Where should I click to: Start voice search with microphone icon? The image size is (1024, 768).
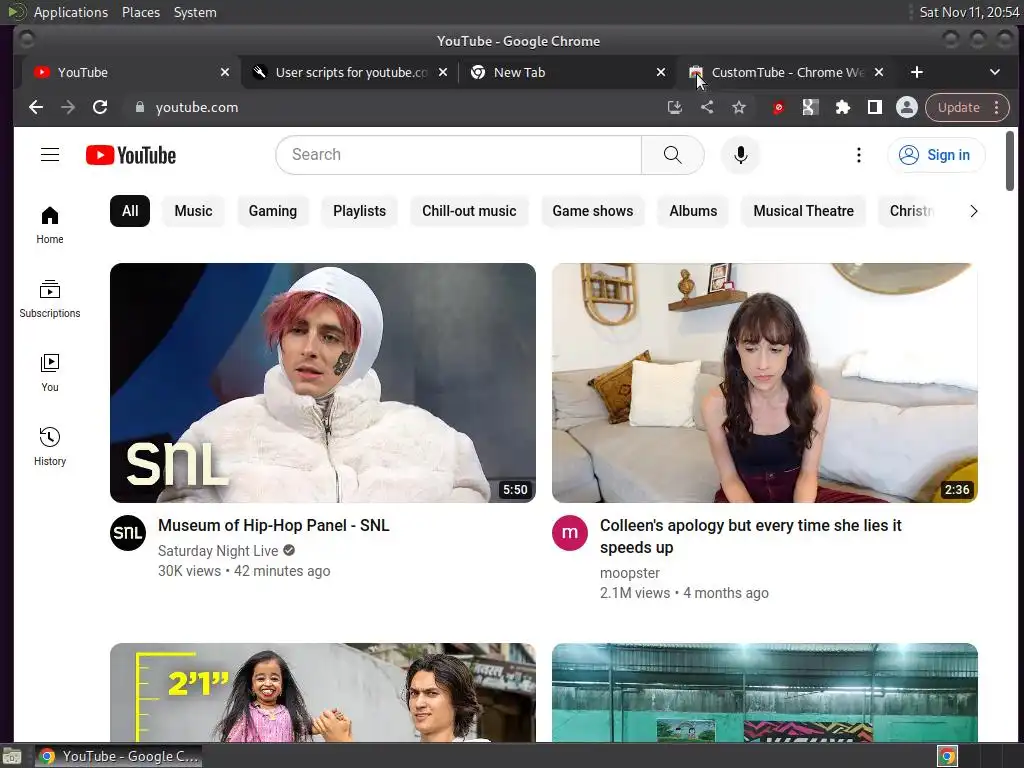tap(741, 155)
